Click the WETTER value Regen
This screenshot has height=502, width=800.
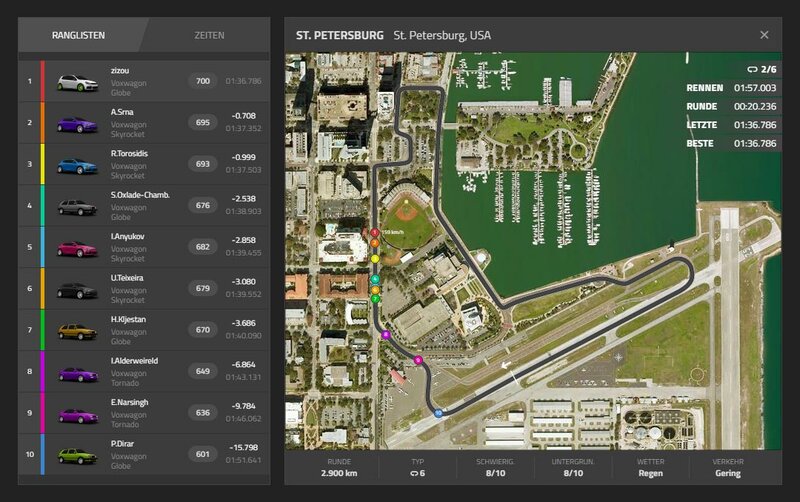pyautogui.click(x=651, y=473)
